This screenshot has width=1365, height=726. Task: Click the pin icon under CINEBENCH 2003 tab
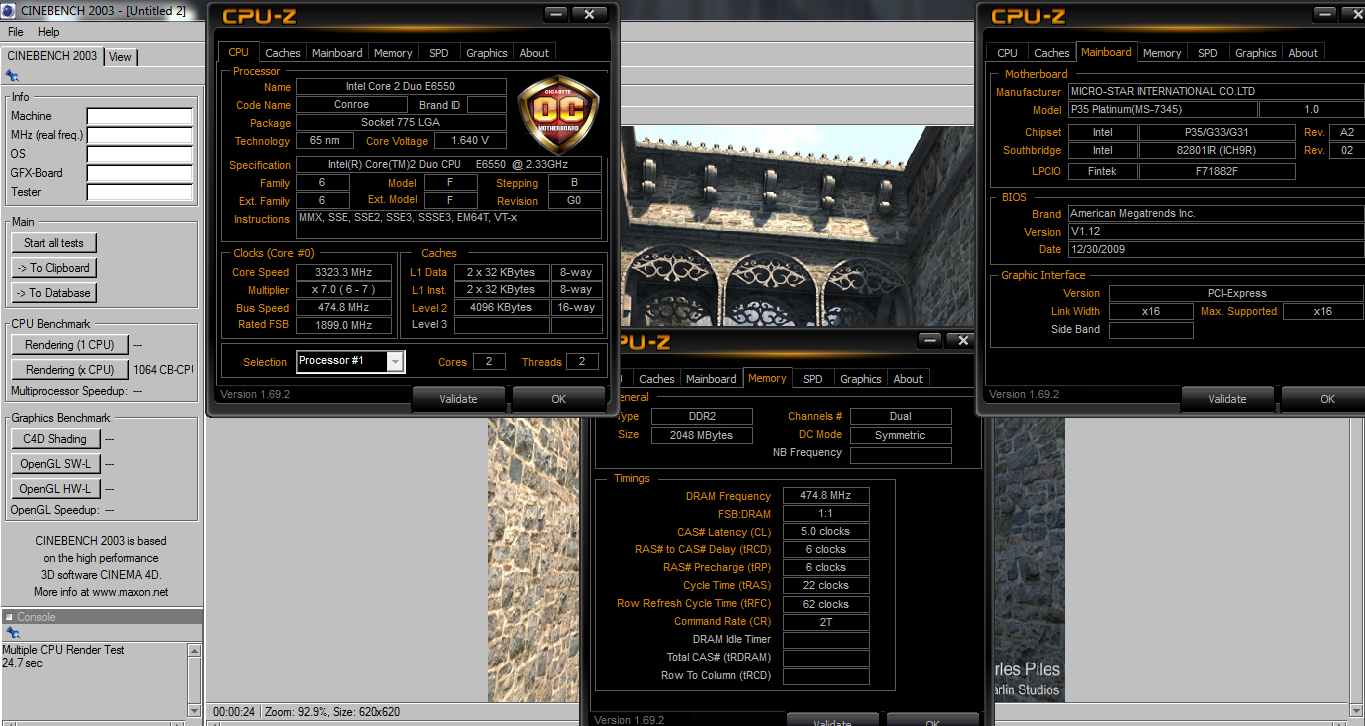(12, 75)
